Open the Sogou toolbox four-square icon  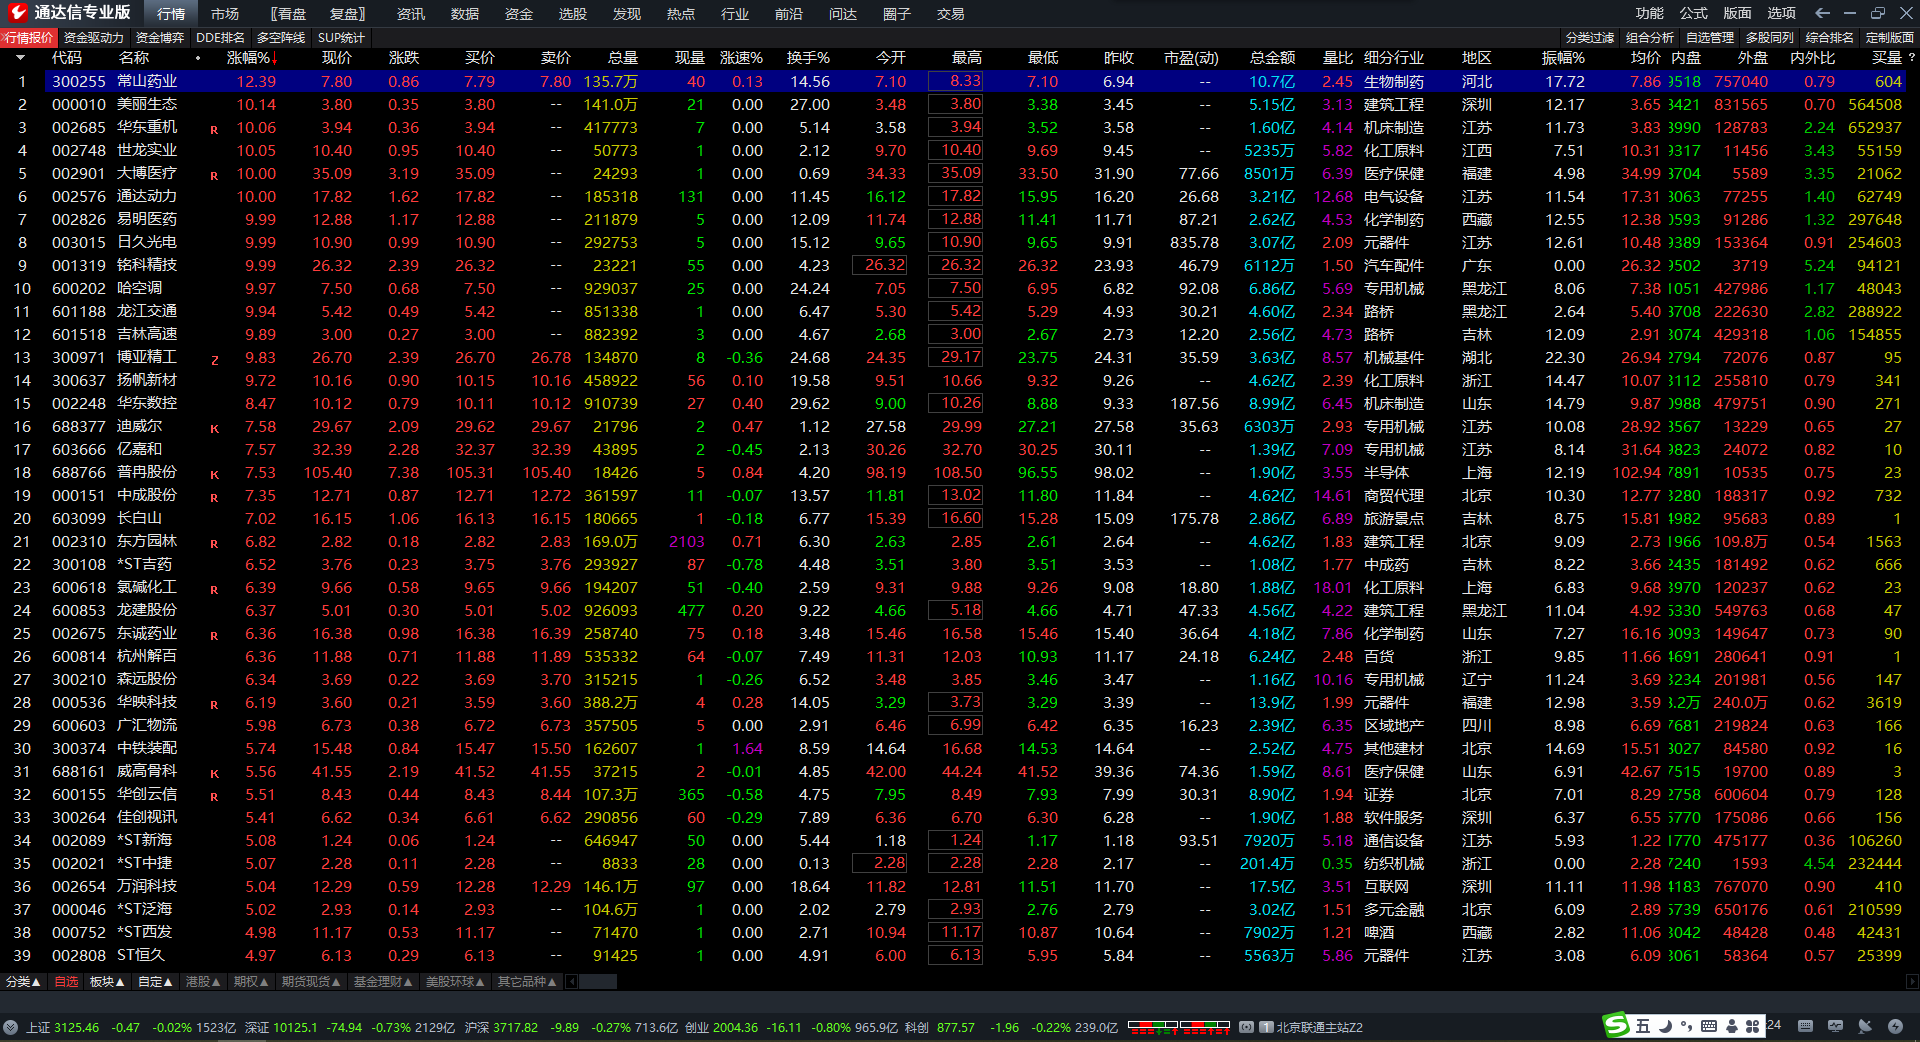tap(1753, 1026)
